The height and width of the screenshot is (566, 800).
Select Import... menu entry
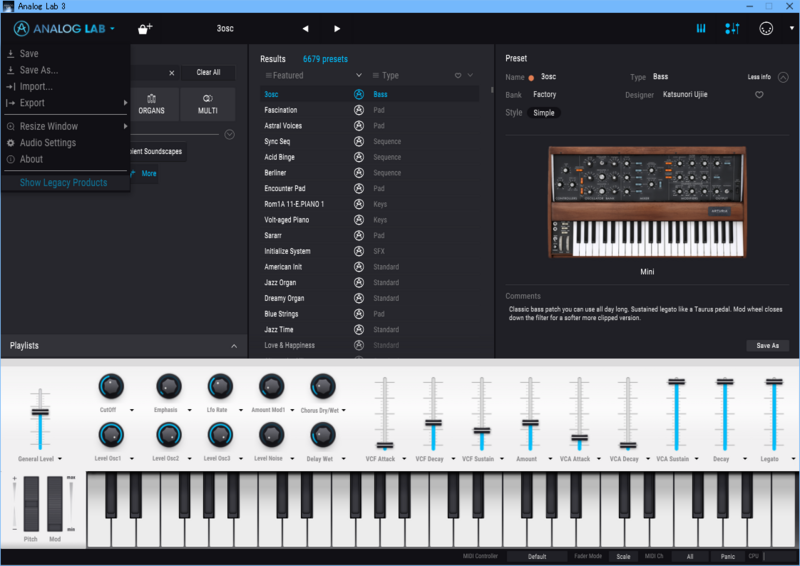pyautogui.click(x=36, y=86)
